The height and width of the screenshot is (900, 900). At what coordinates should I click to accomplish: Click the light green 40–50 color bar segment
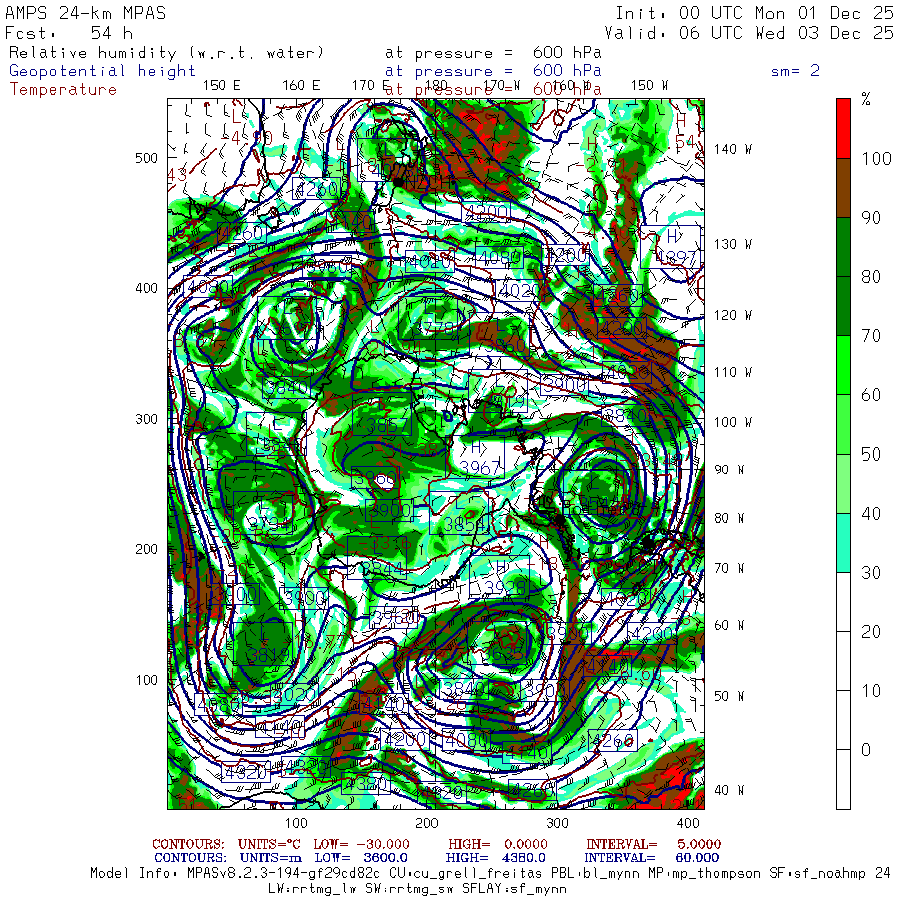[x=843, y=483]
